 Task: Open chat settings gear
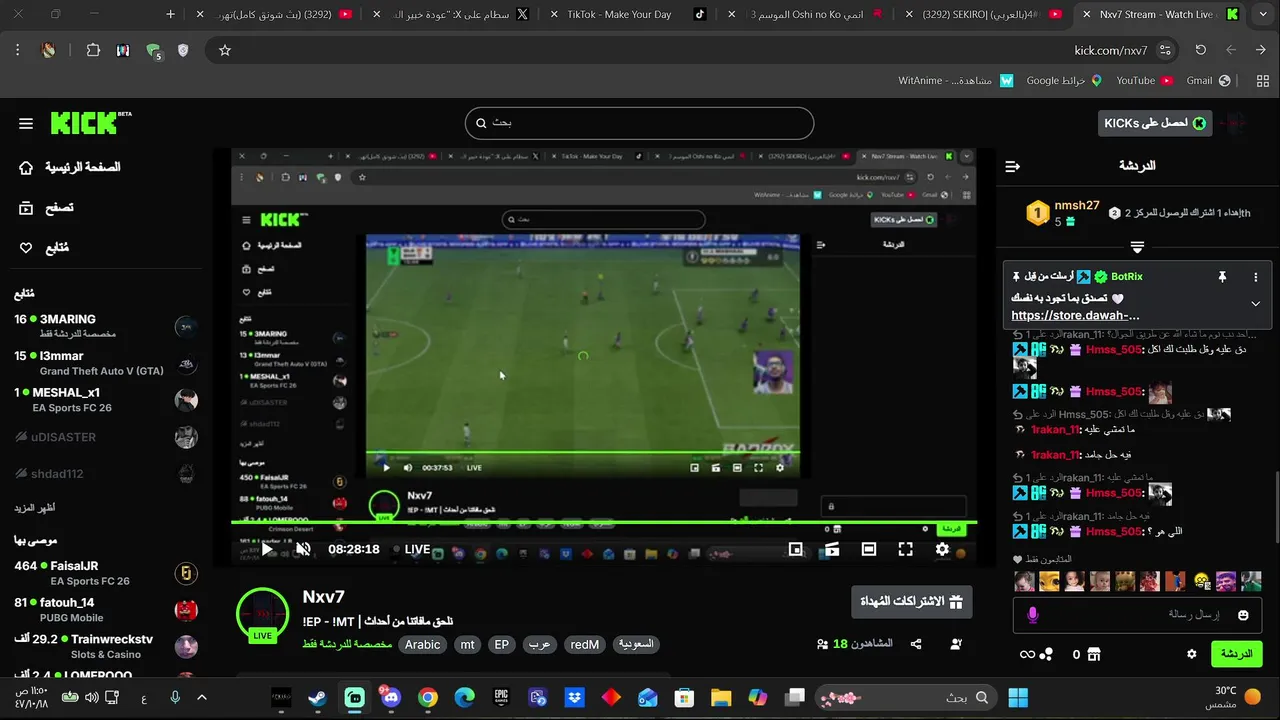click(x=1191, y=654)
